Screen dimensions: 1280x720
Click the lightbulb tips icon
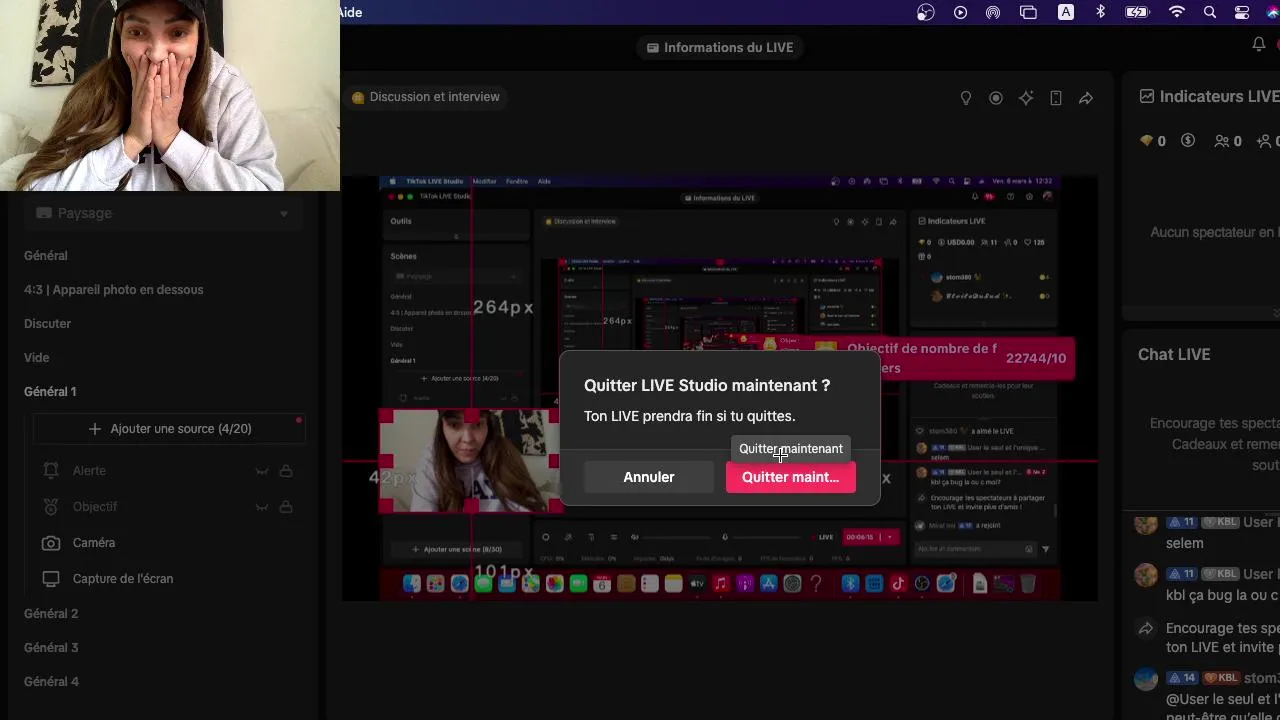966,98
